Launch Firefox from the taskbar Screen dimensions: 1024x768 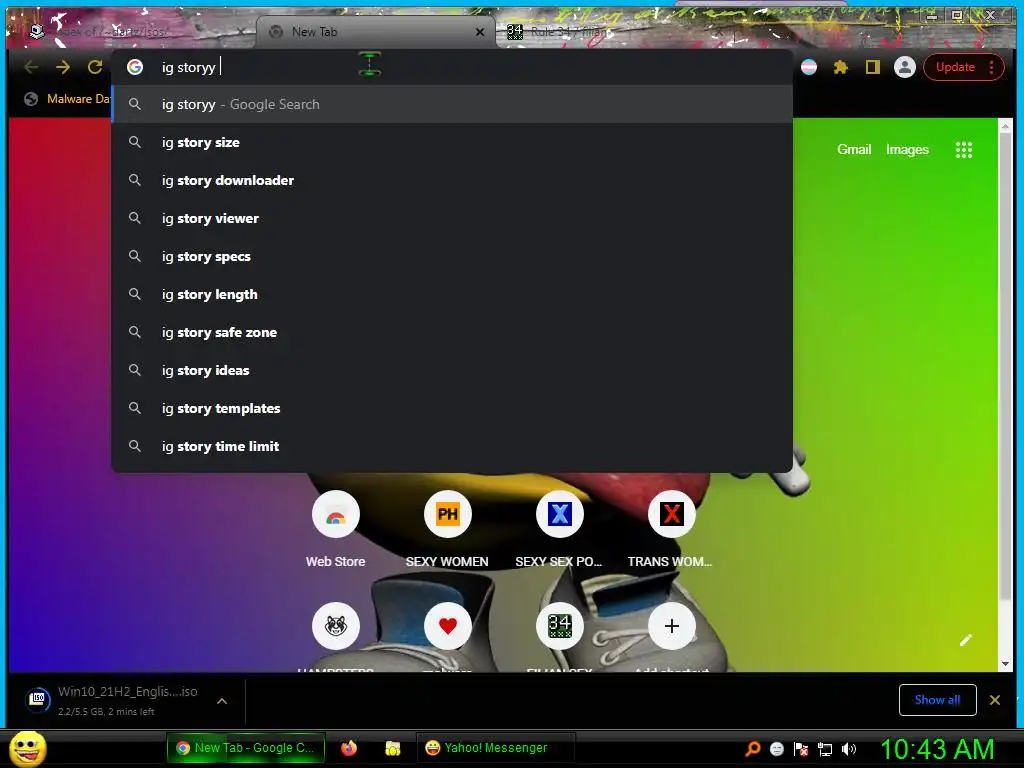click(x=349, y=748)
